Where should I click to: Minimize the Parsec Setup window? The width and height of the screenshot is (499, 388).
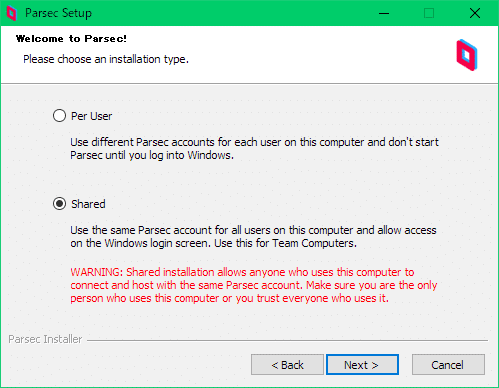[384, 13]
